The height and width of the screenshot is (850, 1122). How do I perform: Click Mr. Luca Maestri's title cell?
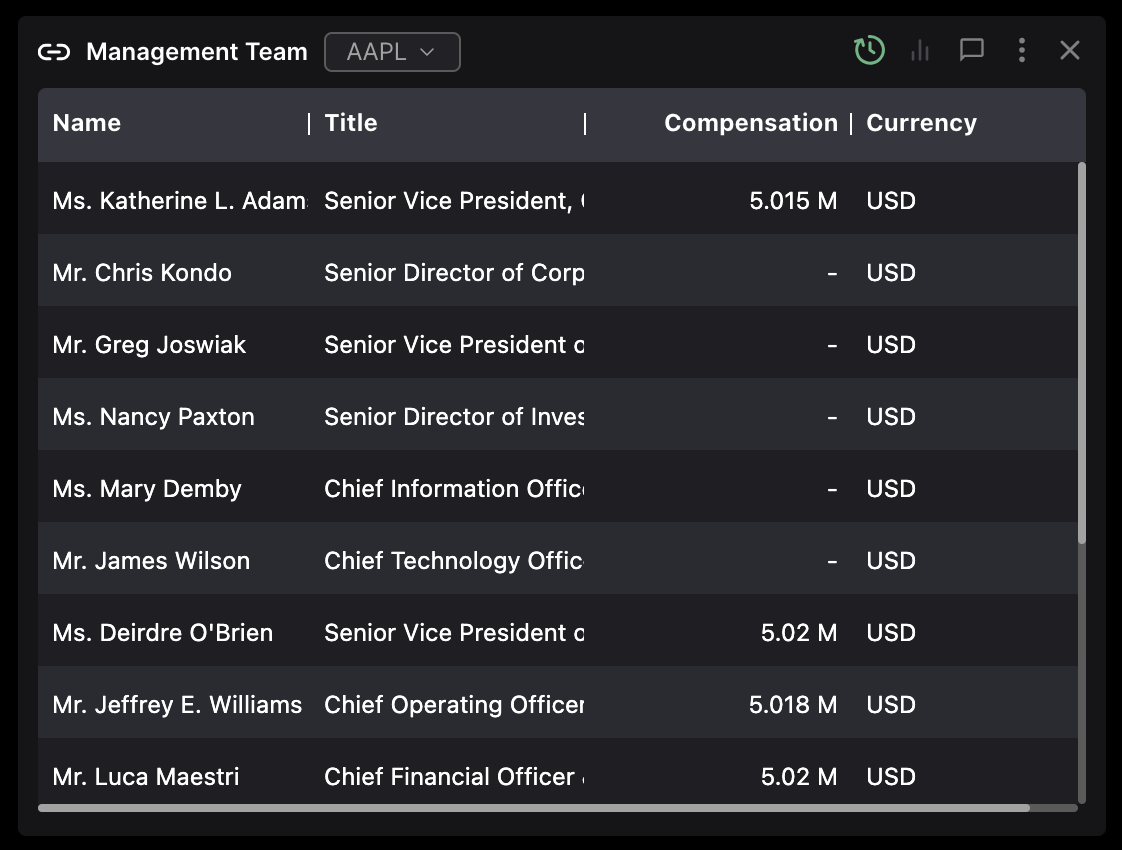point(453,777)
